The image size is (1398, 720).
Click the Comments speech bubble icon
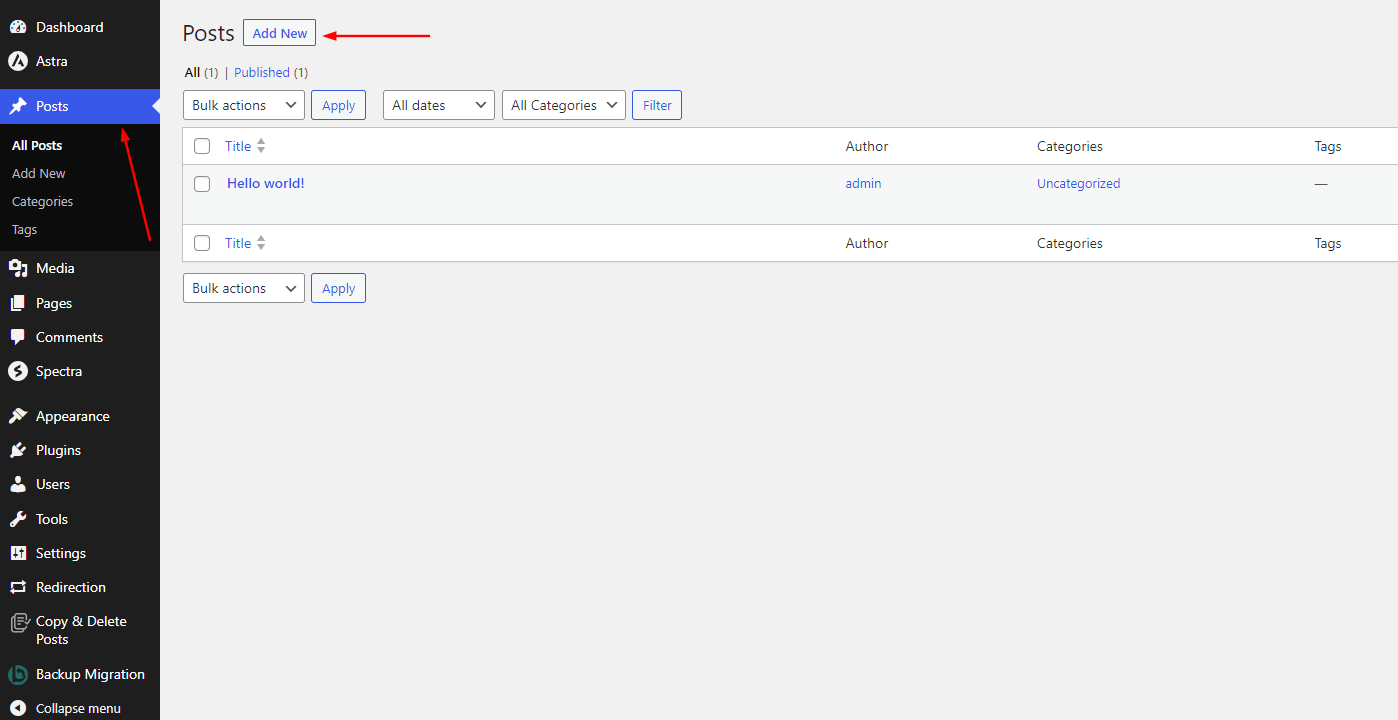point(18,337)
